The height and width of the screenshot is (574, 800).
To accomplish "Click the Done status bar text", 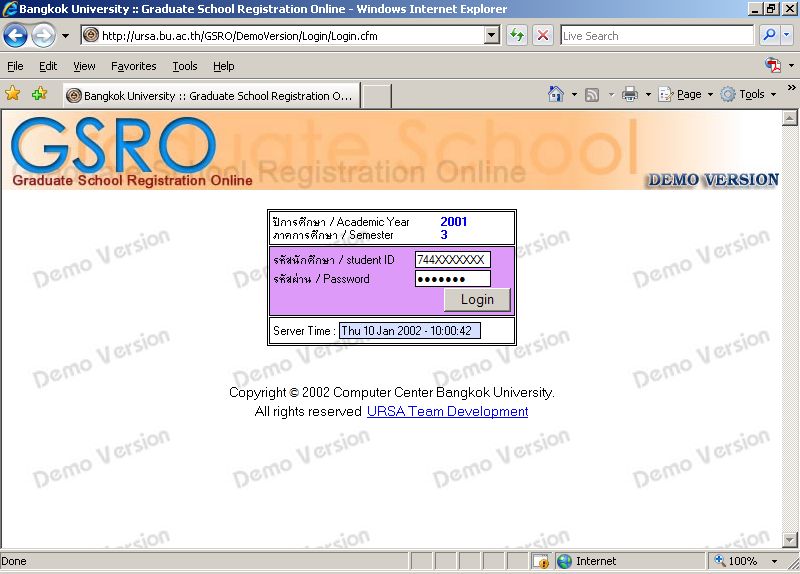I will [14, 561].
